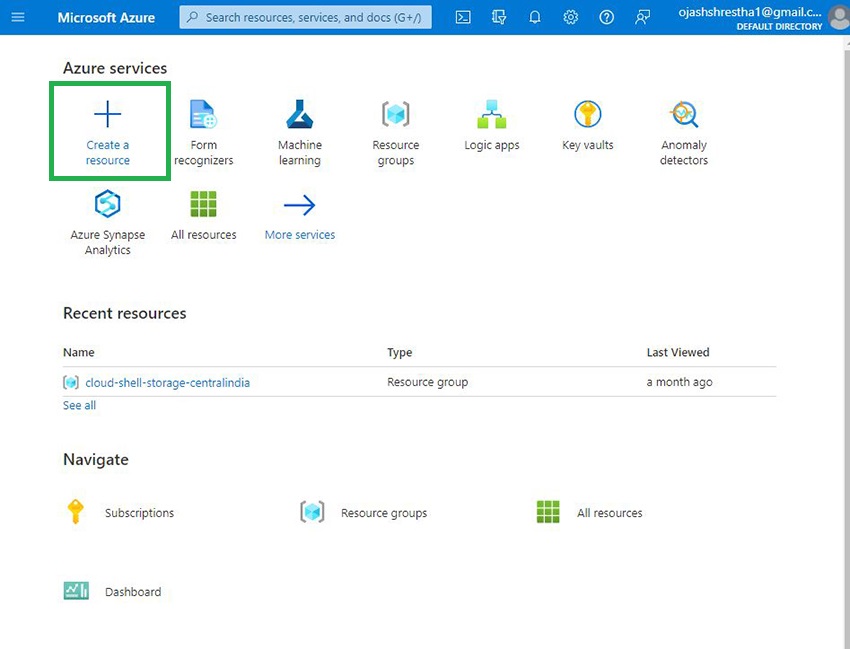Screen dimensions: 850x649
Task: Click the Create a resource plus icon
Action: 107,114
